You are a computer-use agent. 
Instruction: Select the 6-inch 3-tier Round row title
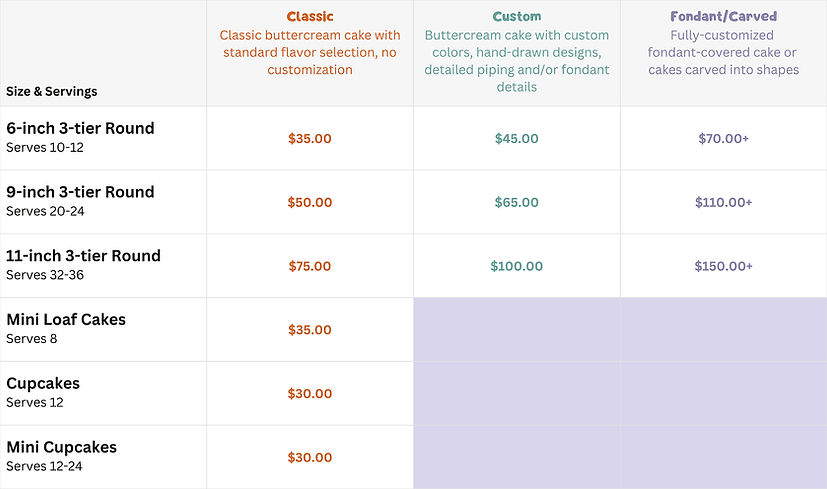[80, 129]
